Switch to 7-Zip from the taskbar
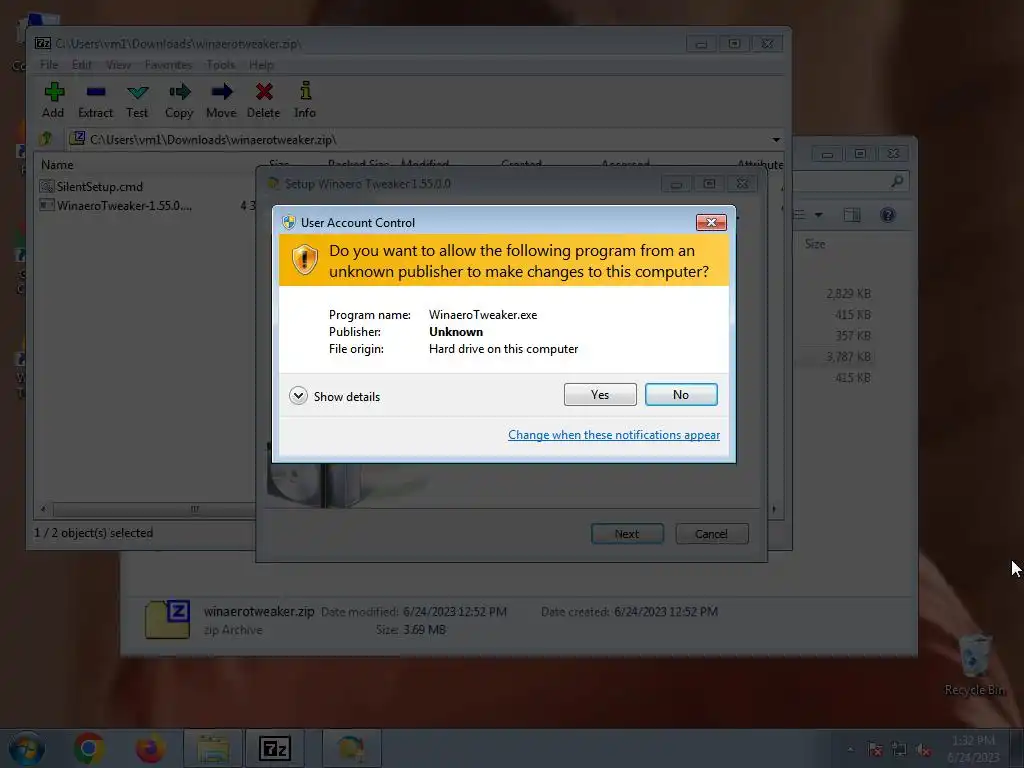Viewport: 1024px width, 768px height. (x=275, y=748)
